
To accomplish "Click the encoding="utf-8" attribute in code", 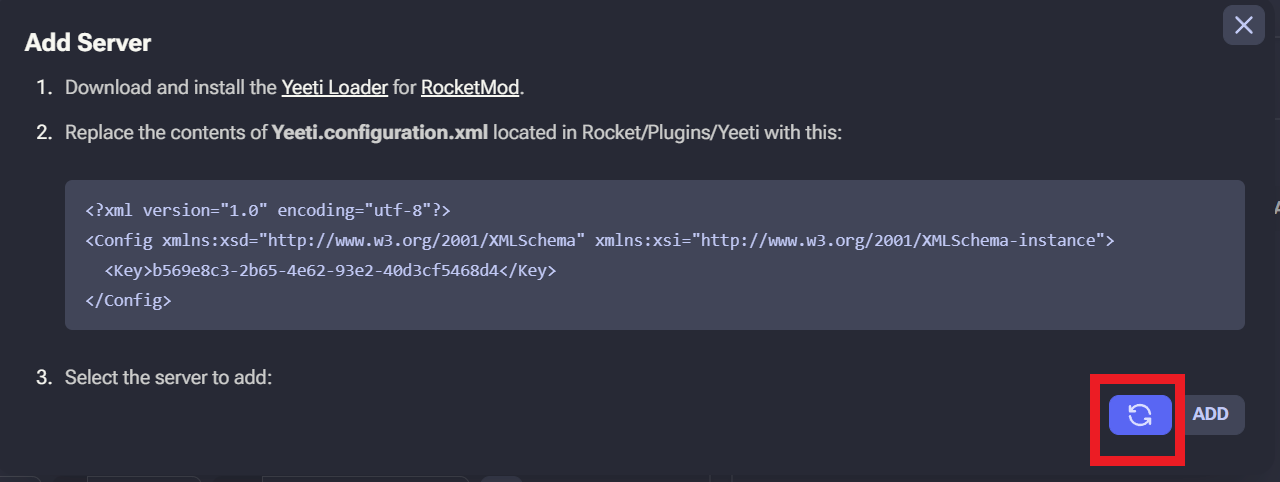I will point(354,211).
